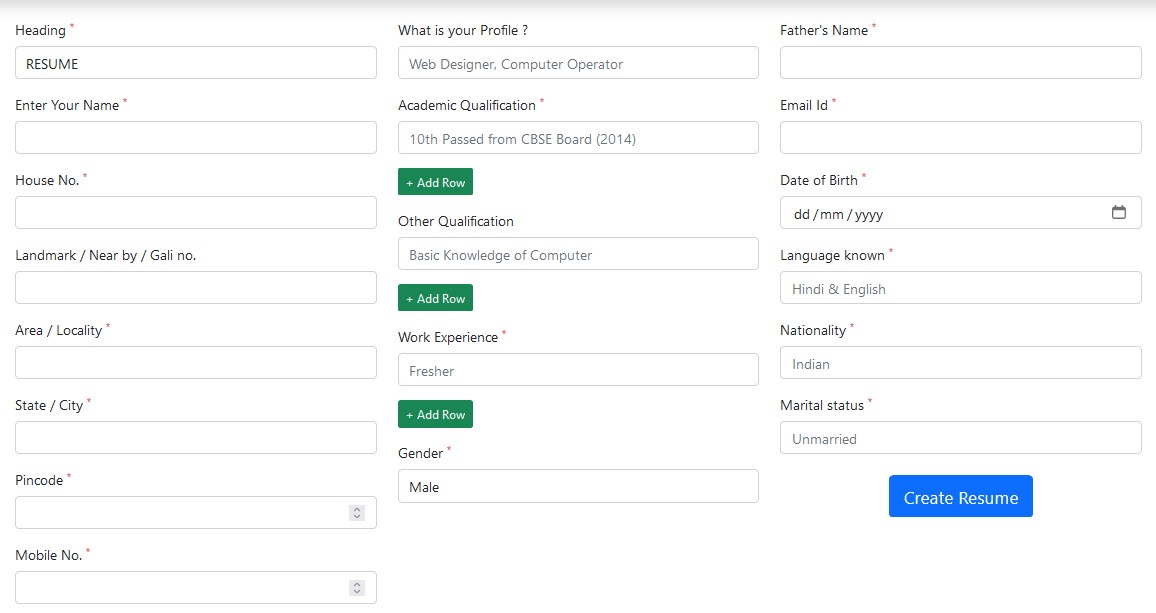Viewport: 1156px width, 613px height.
Task: Click the Enter Your Name input field
Action: pos(195,138)
